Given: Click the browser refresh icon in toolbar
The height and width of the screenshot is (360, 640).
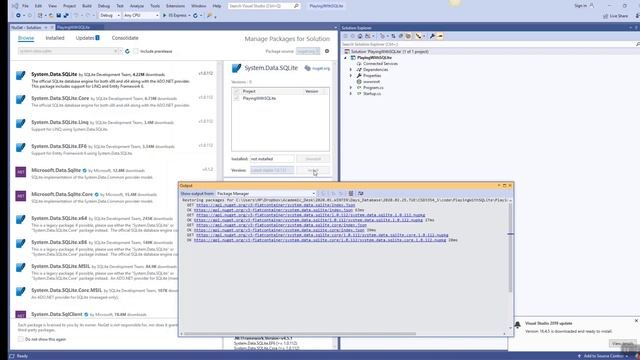Looking at the screenshot, I should coord(195,16).
